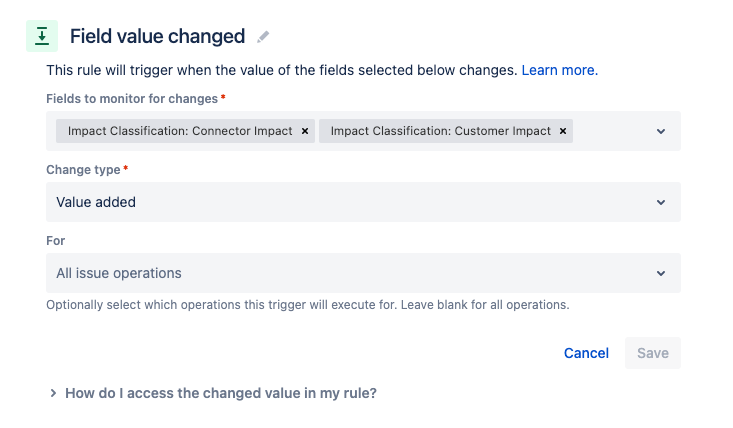733x428 pixels.
Task: Click the empty area in the fields selector
Action: (x=612, y=131)
